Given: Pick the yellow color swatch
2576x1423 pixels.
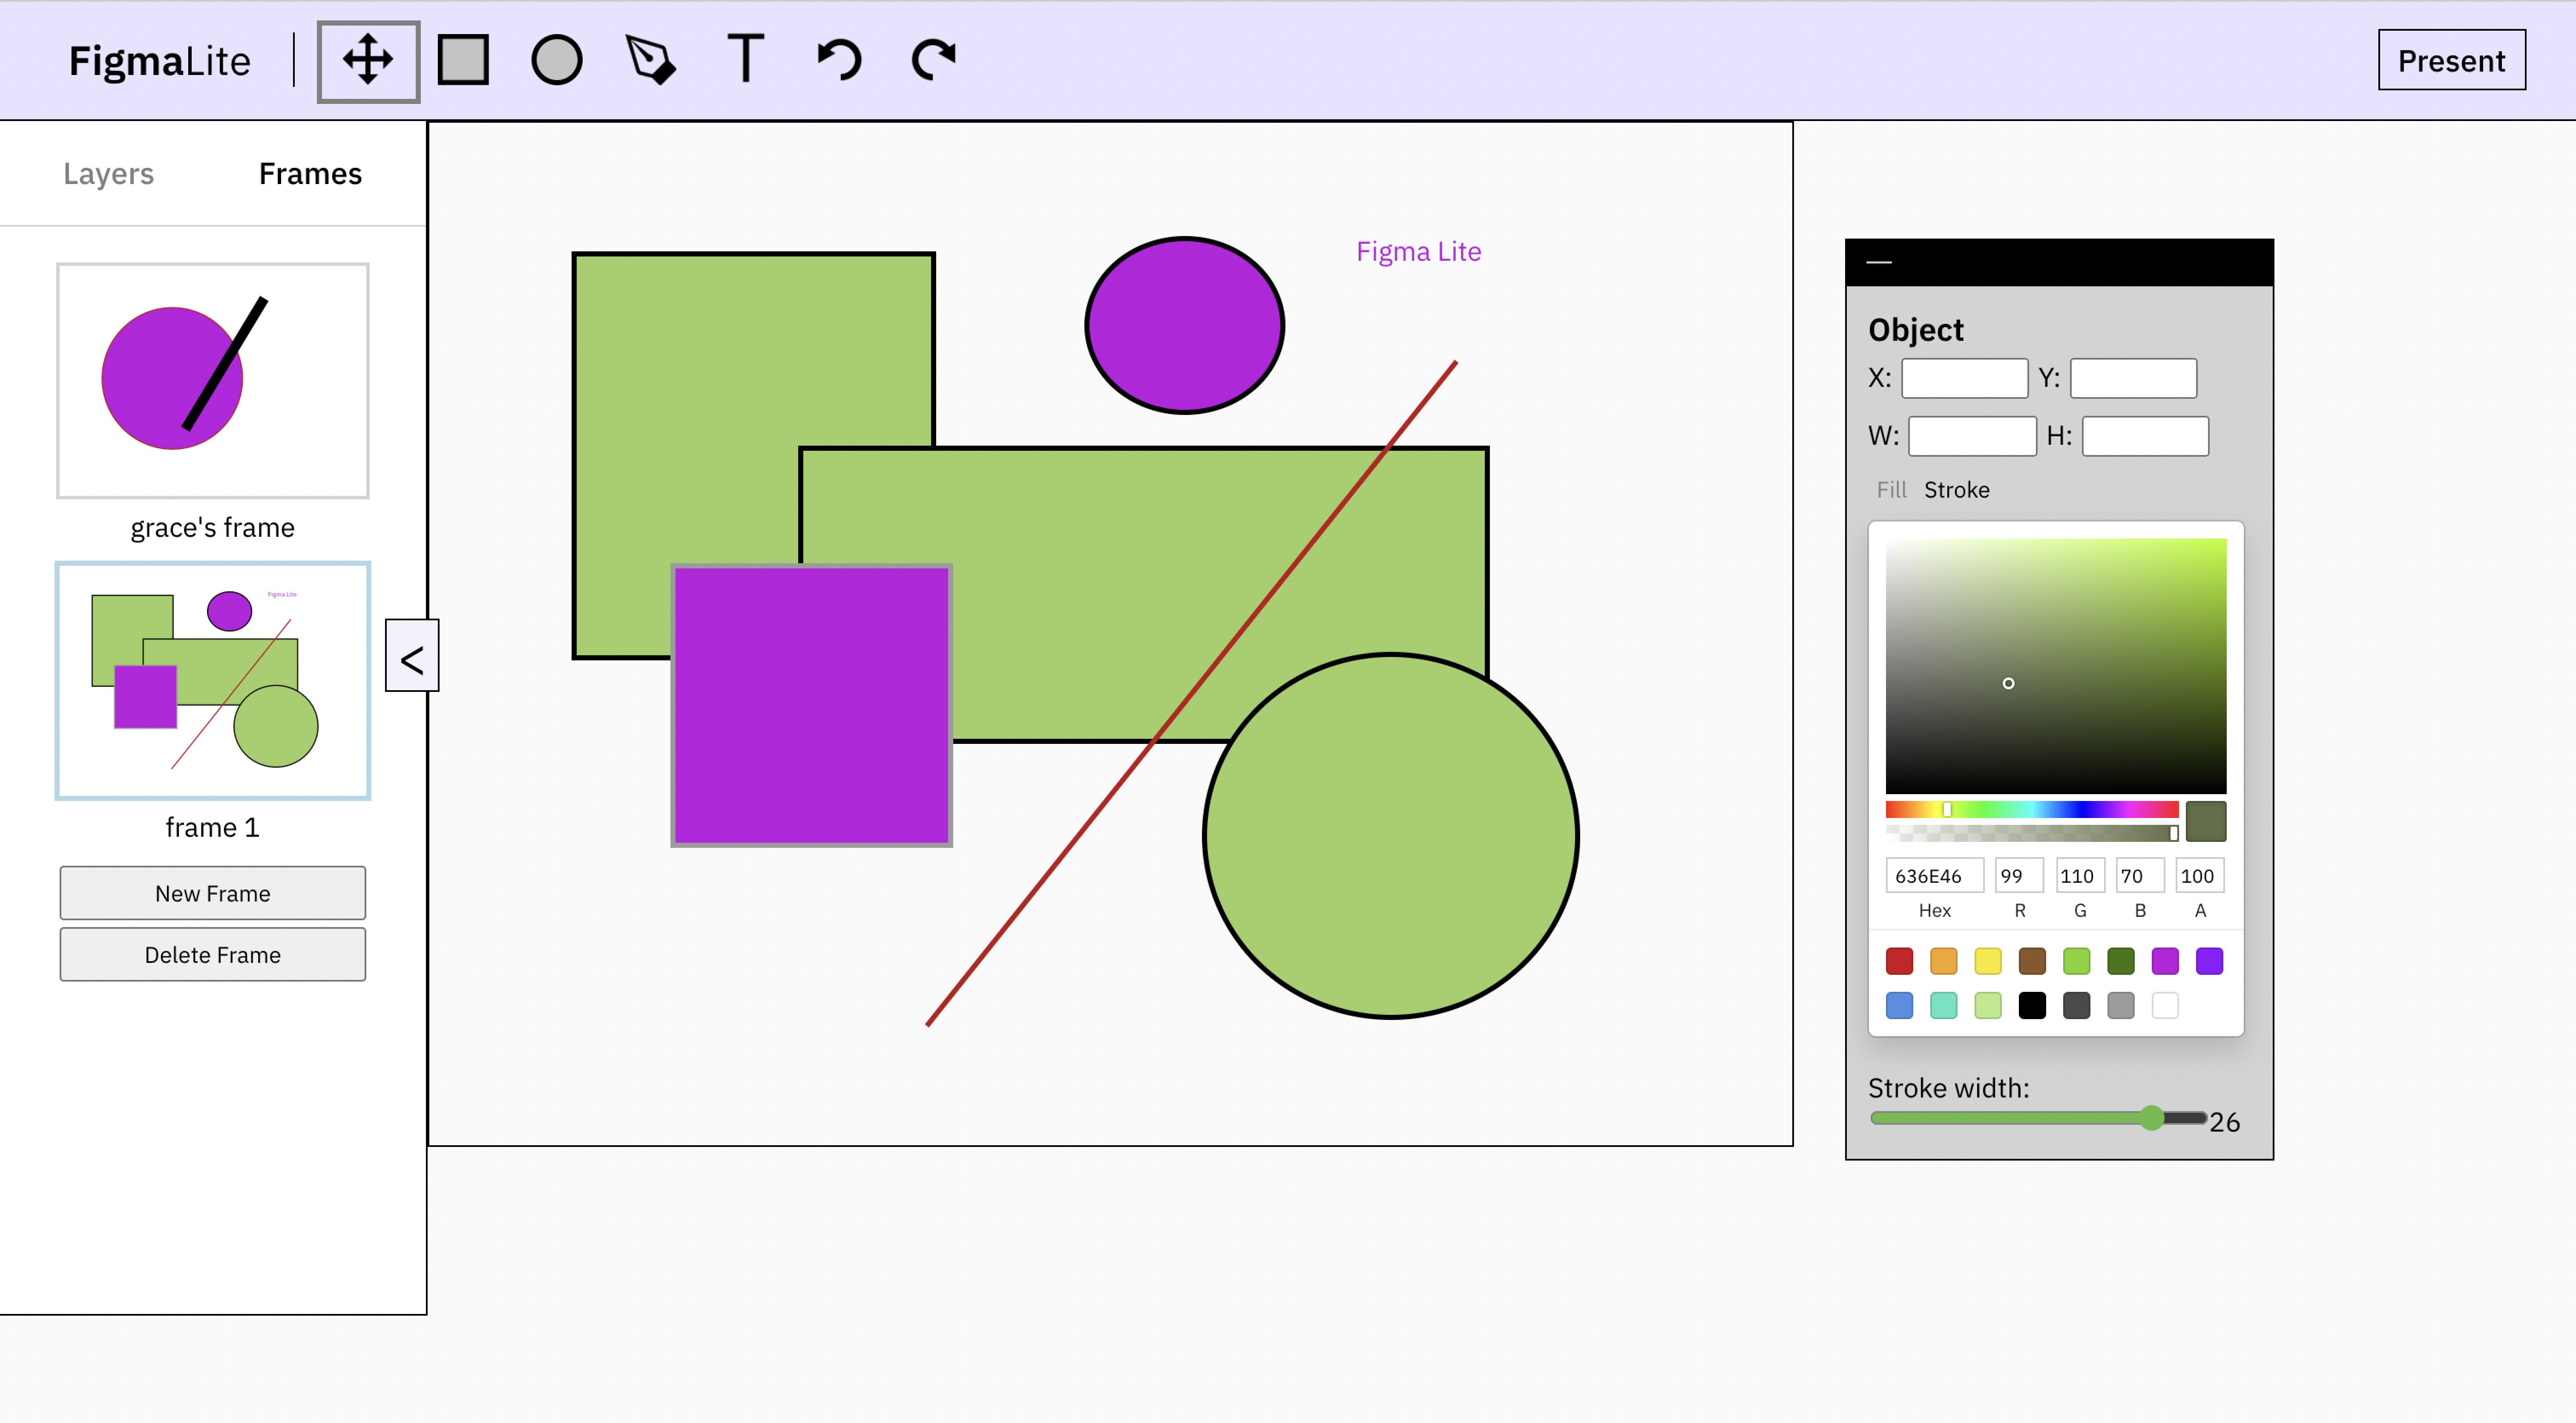Looking at the screenshot, I should pos(1988,961).
